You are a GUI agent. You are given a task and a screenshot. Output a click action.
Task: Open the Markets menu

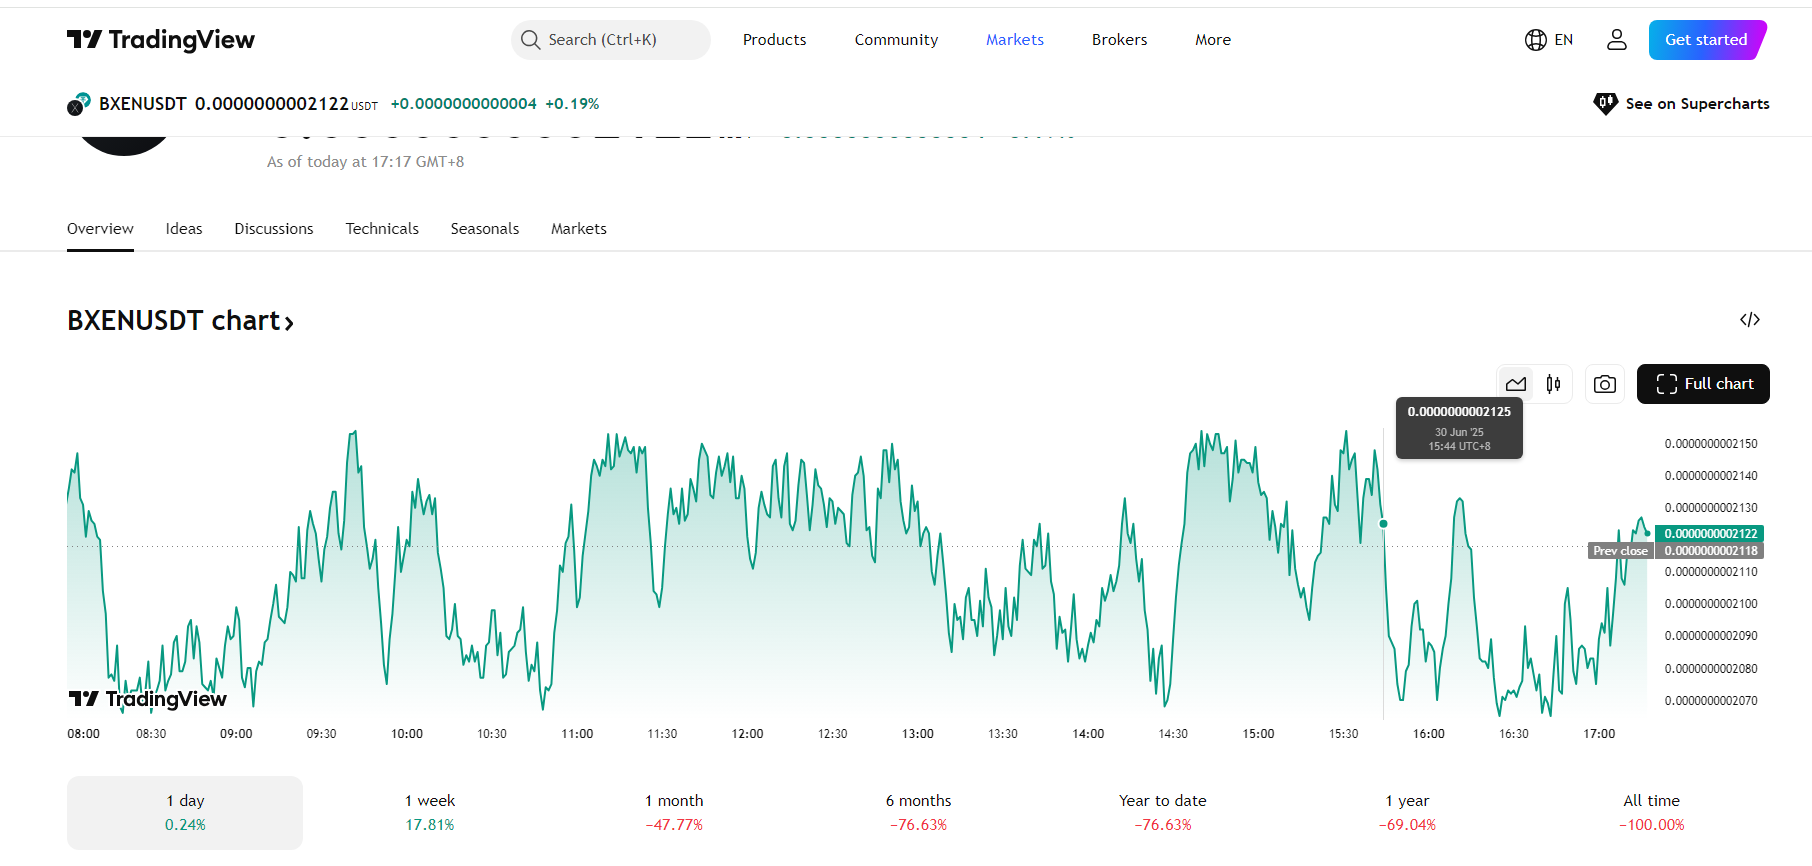coord(1014,40)
